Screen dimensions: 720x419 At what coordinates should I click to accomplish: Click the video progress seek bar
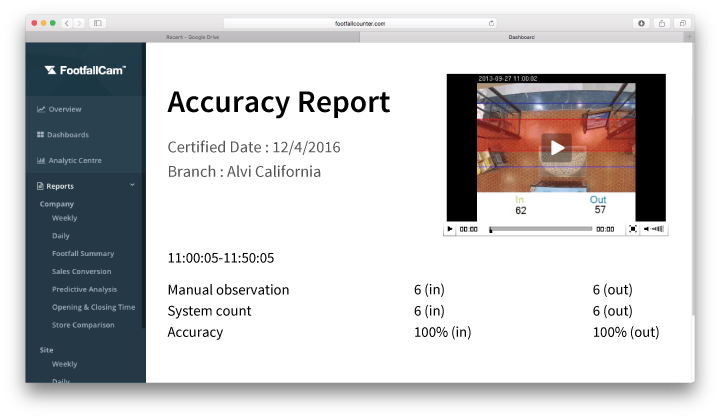point(540,229)
